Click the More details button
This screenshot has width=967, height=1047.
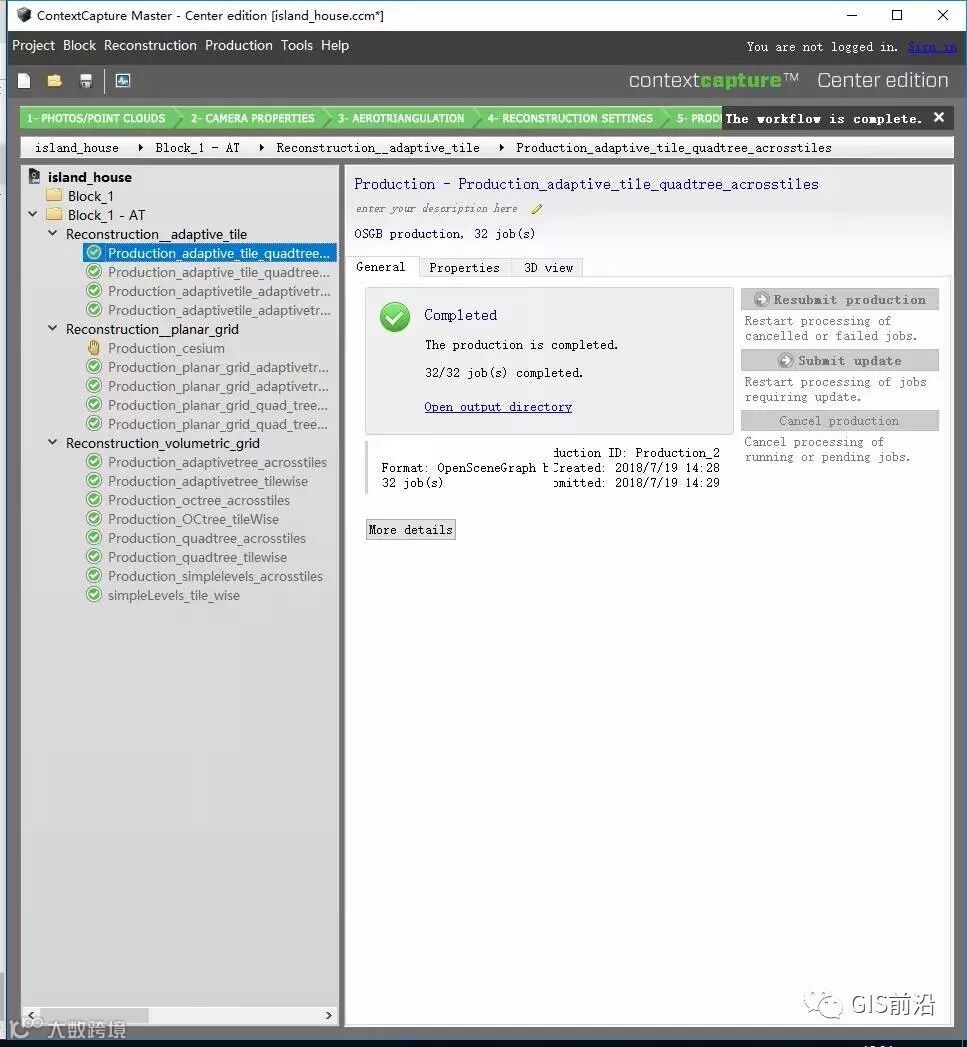click(x=411, y=530)
